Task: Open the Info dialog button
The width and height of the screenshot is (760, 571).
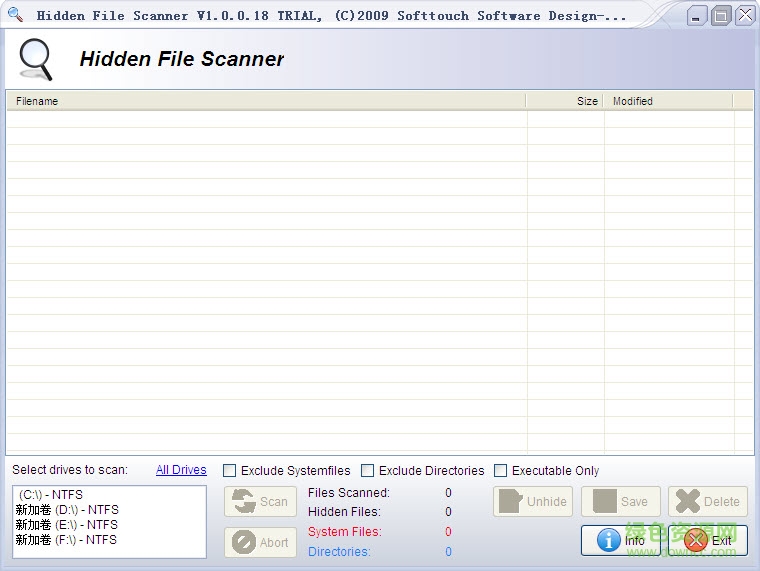Action: pyautogui.click(x=621, y=541)
